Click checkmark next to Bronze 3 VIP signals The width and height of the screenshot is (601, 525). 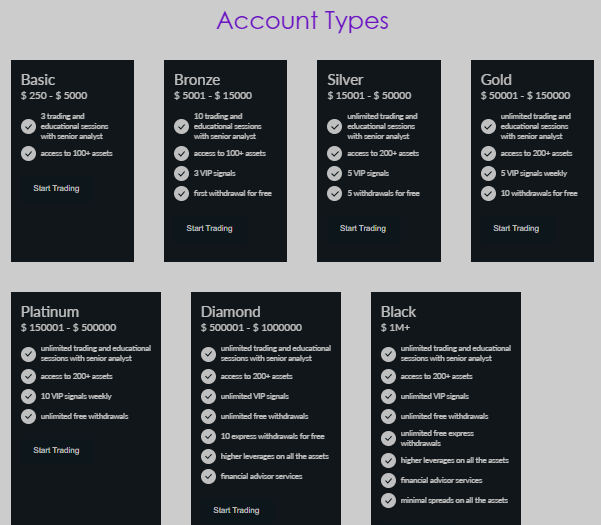181,173
